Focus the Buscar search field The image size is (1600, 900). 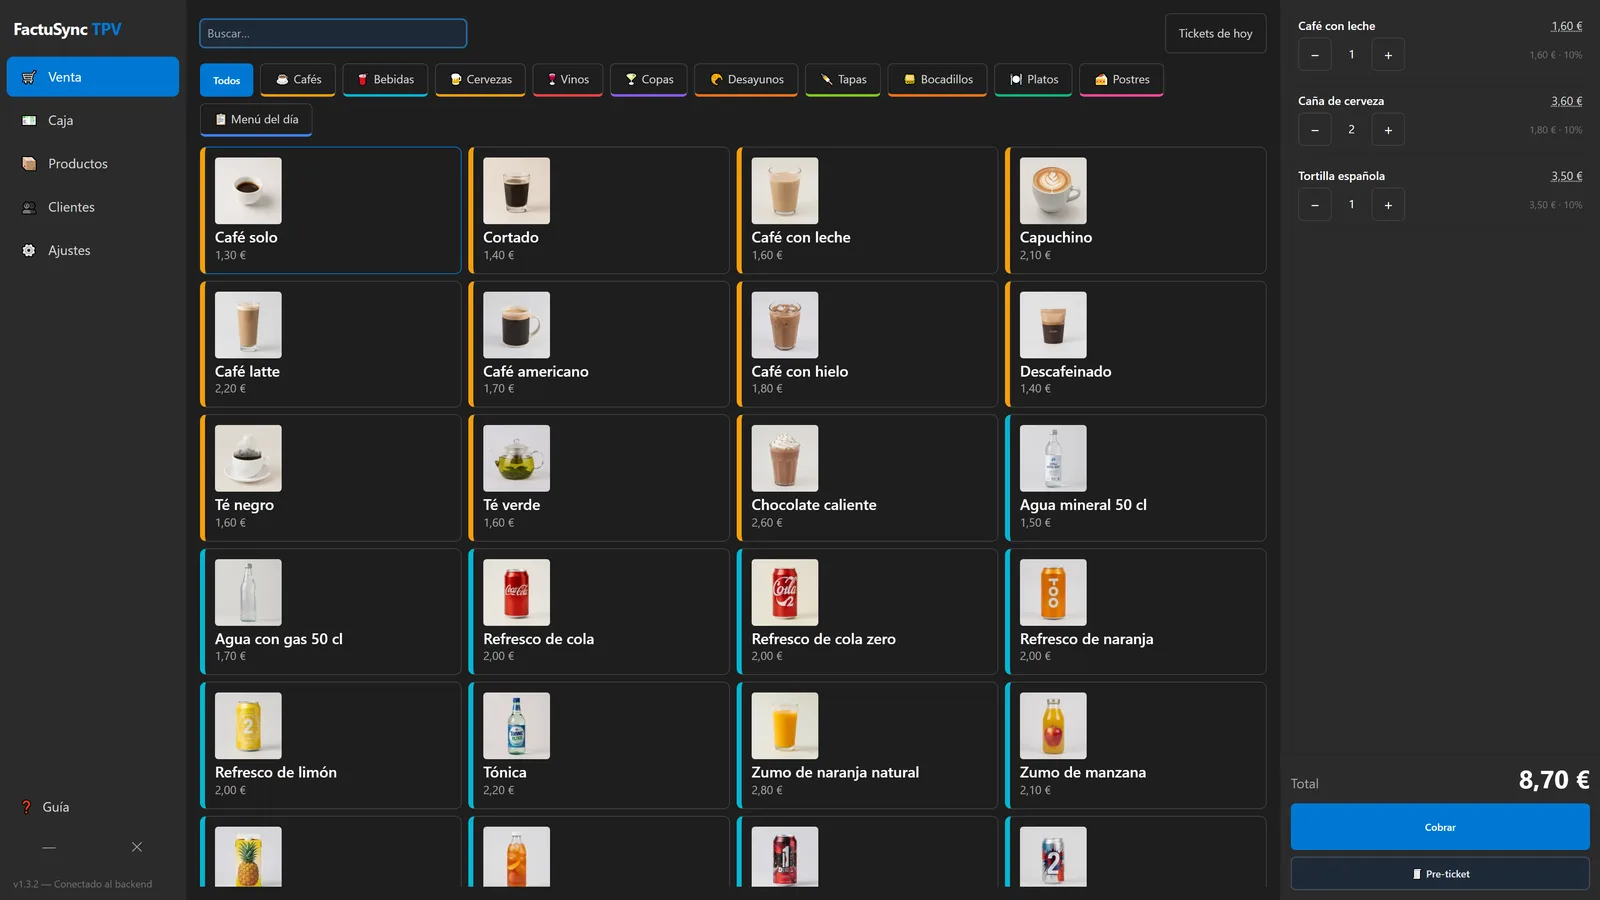point(333,34)
